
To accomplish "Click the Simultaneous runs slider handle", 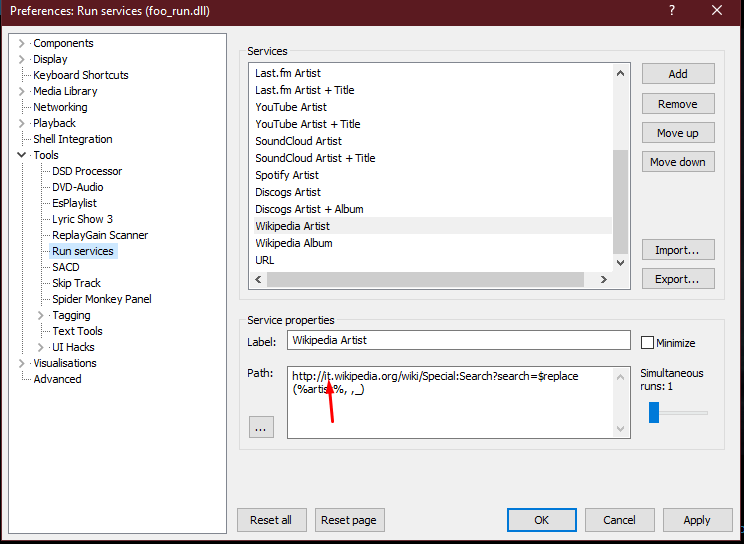I will pyautogui.click(x=654, y=412).
